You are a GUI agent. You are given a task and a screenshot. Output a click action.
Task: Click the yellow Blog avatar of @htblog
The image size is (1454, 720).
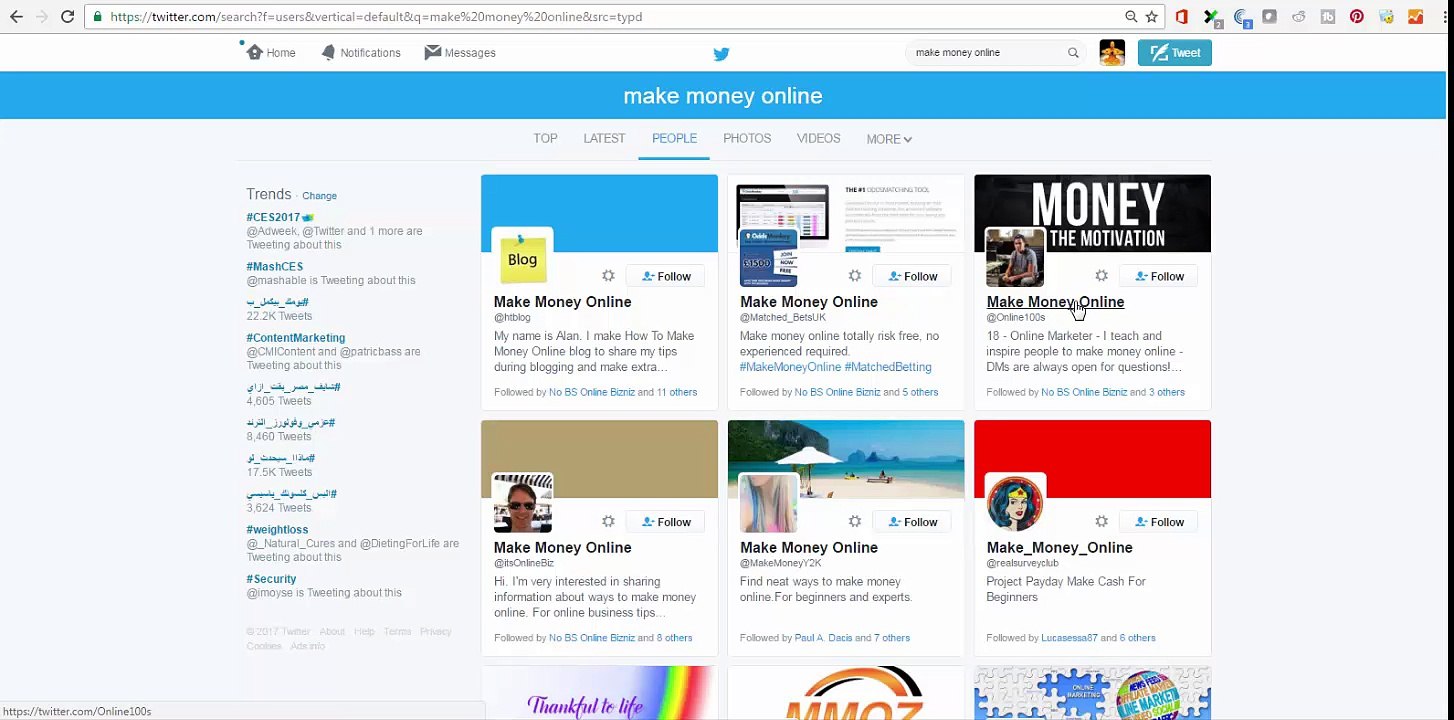pos(523,258)
